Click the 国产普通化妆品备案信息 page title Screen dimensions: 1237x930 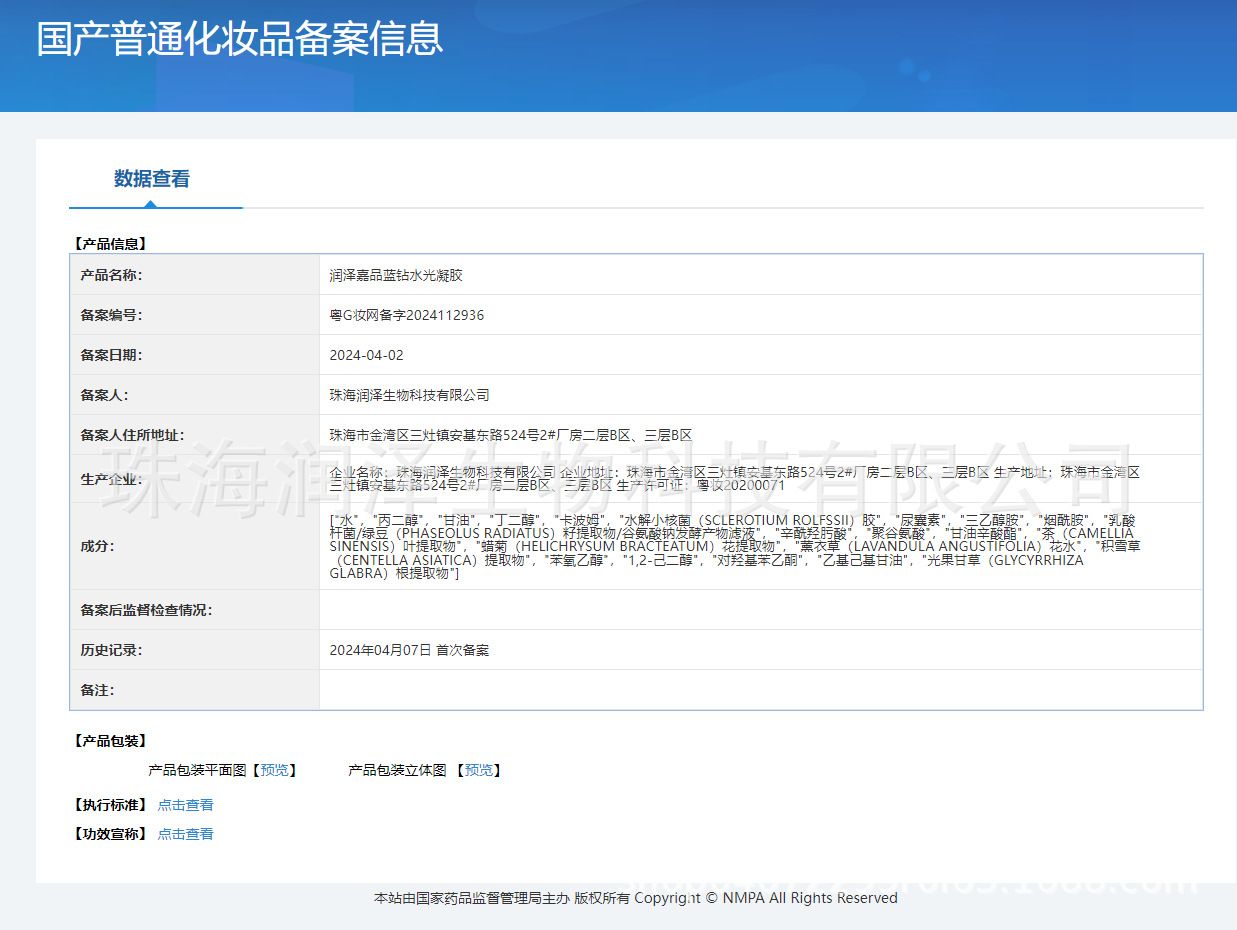pos(240,39)
